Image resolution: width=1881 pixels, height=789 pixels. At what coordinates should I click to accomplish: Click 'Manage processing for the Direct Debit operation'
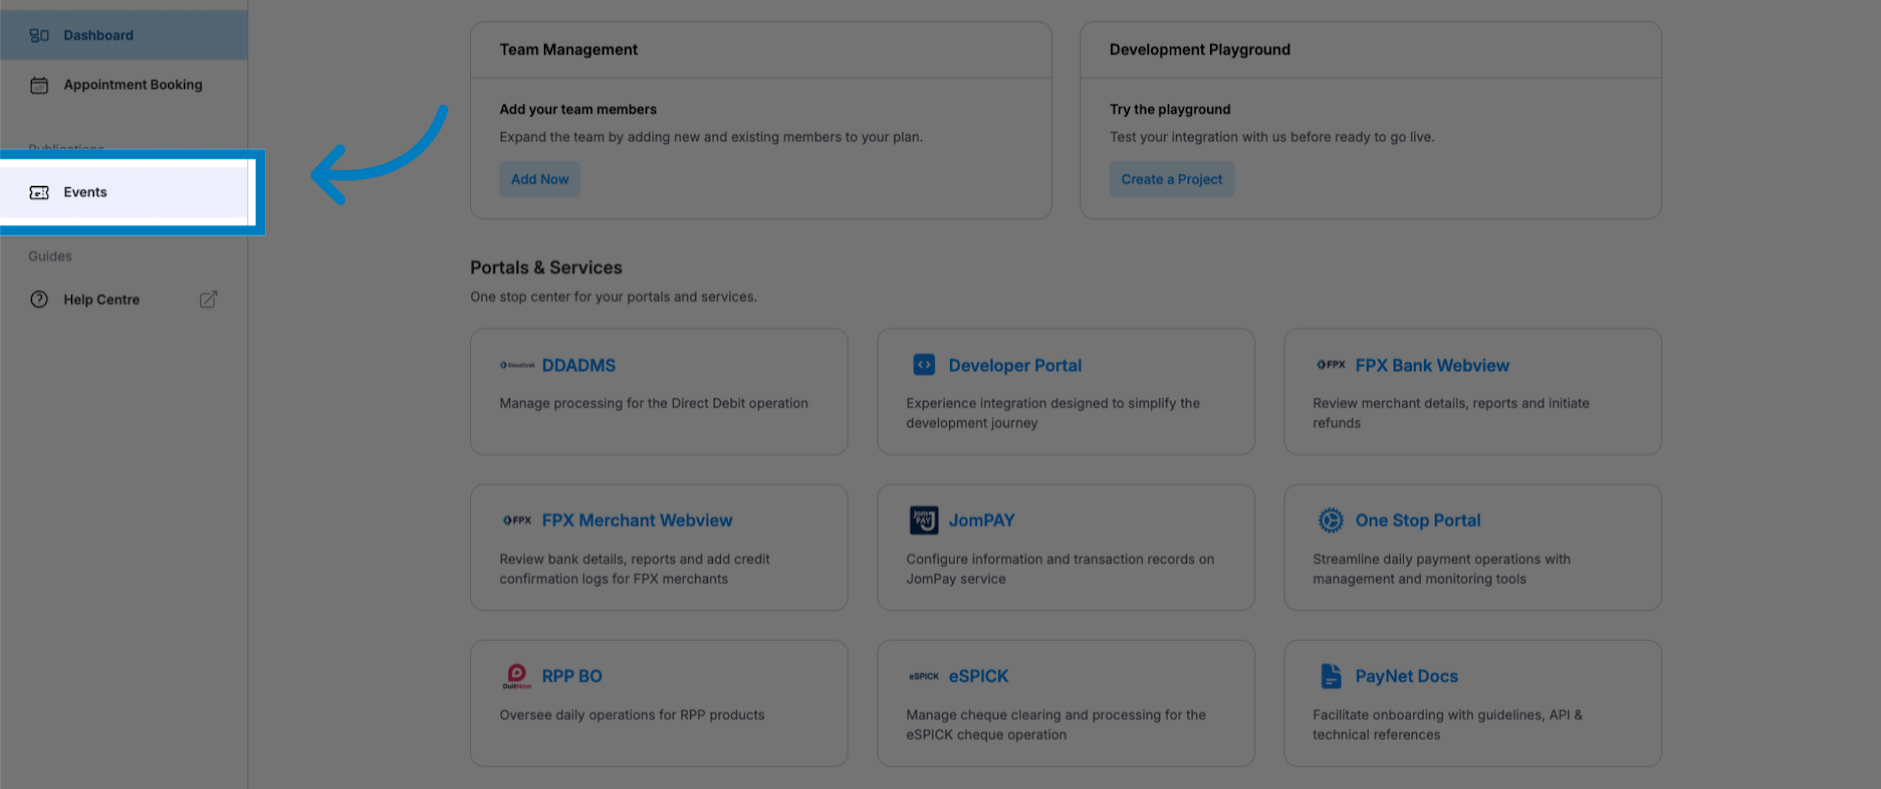(654, 403)
